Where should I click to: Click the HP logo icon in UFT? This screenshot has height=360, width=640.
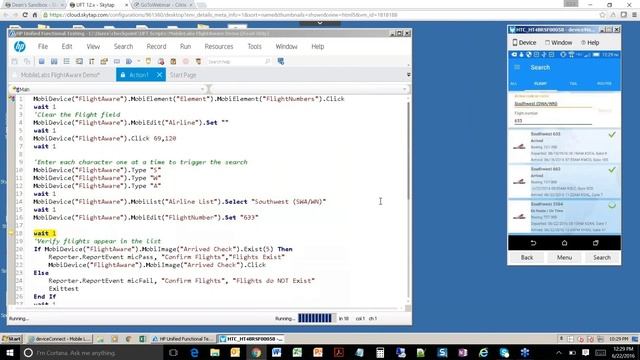coord(20,47)
